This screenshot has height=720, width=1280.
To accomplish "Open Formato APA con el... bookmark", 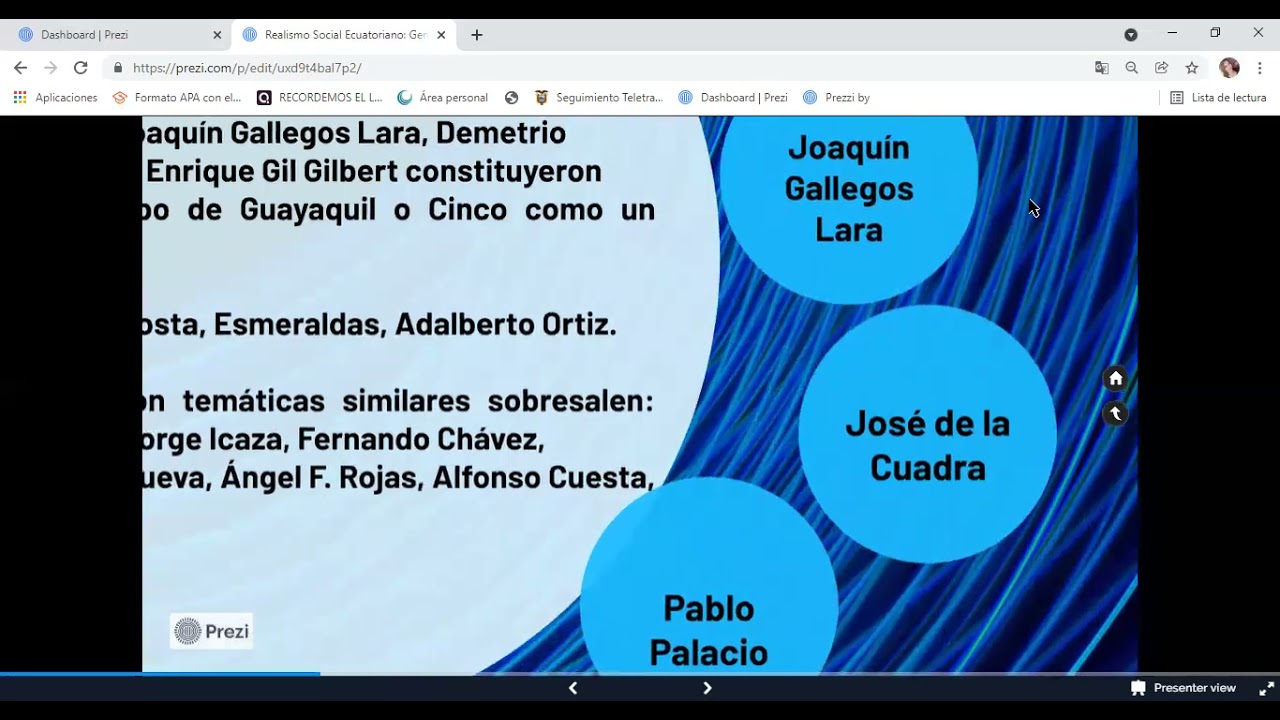I will [177, 98].
